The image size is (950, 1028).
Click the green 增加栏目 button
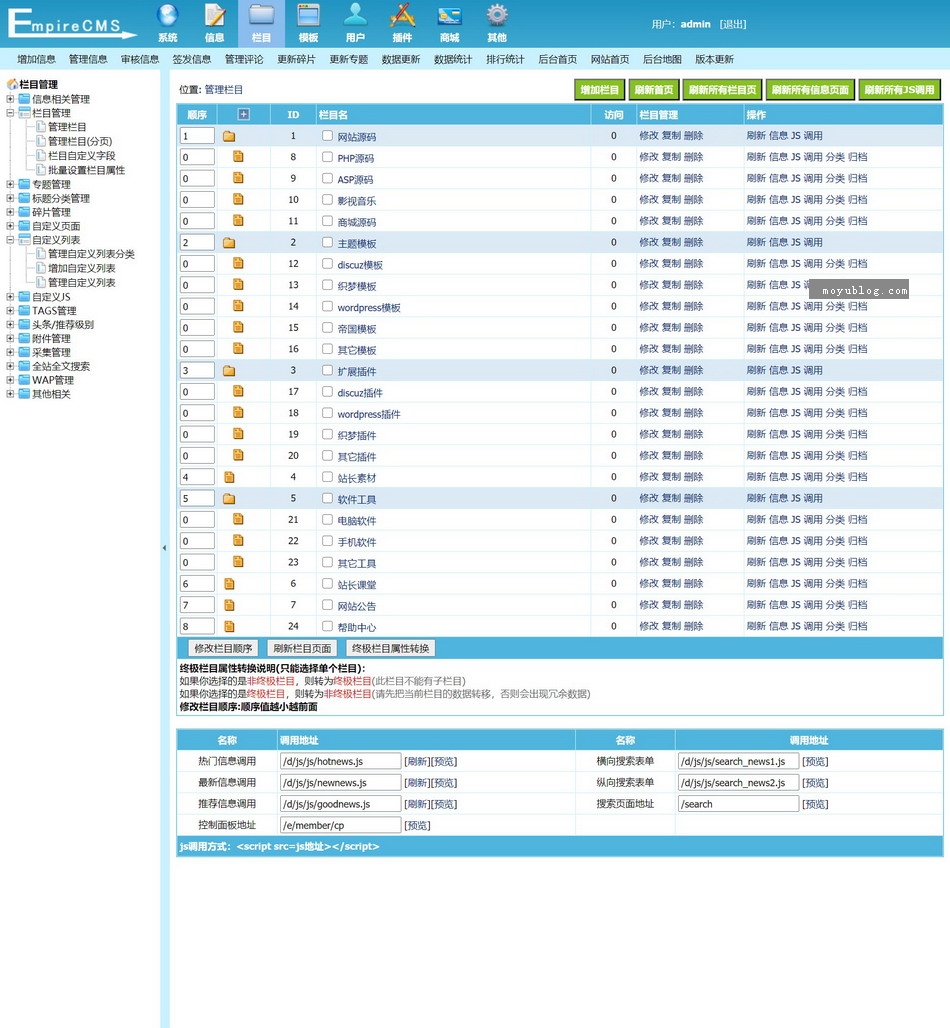coord(599,90)
